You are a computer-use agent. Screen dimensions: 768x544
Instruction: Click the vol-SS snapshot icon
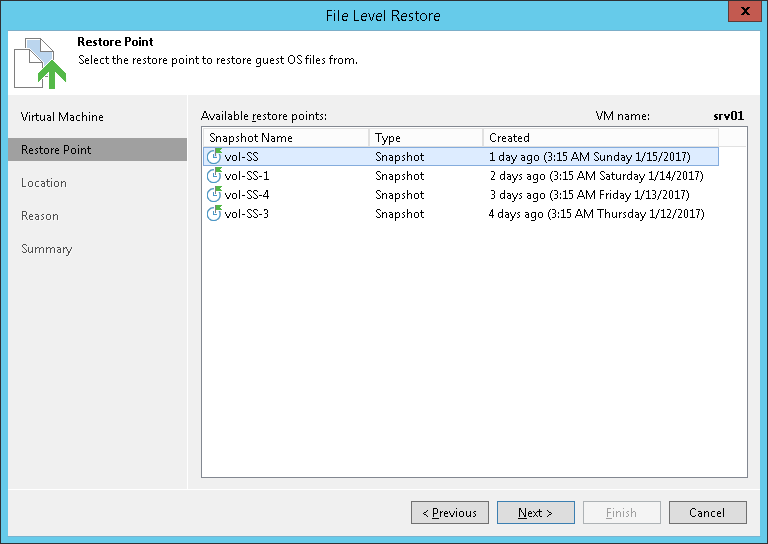[x=214, y=157]
